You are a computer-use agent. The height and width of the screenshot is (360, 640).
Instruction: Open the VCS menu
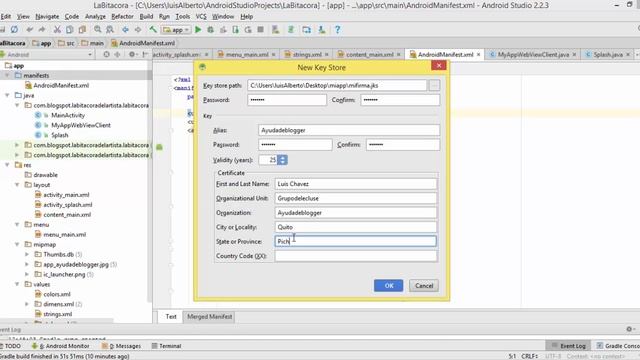pyautogui.click(x=201, y=16)
